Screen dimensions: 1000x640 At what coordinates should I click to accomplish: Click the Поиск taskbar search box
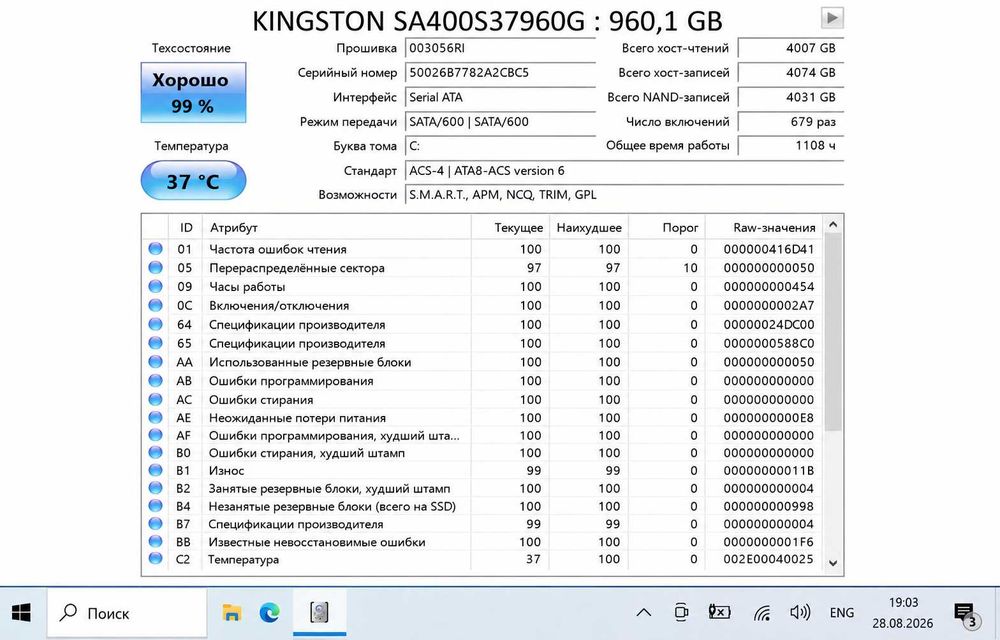click(127, 613)
